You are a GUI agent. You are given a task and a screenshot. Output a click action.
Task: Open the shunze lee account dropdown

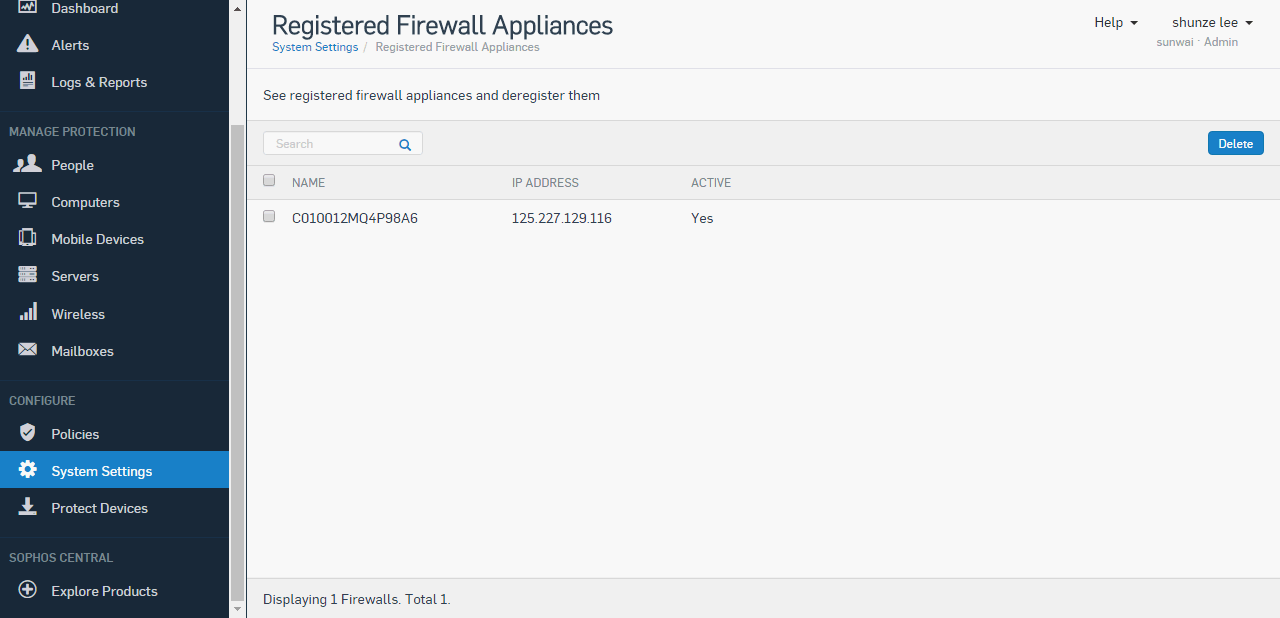coord(1213,22)
